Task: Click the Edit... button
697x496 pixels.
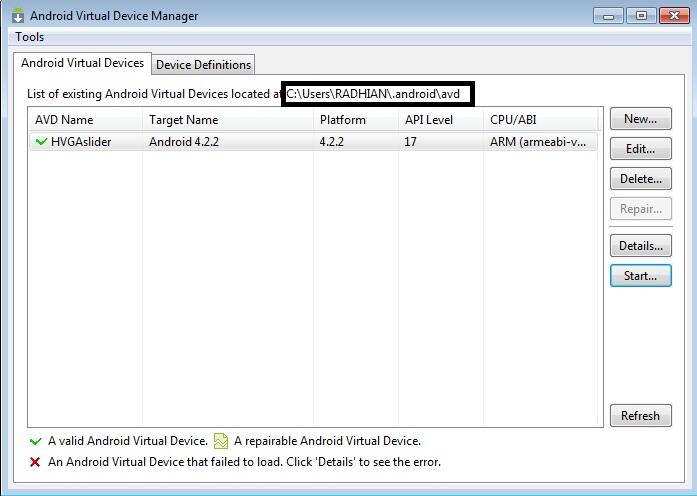Action: tap(640, 149)
